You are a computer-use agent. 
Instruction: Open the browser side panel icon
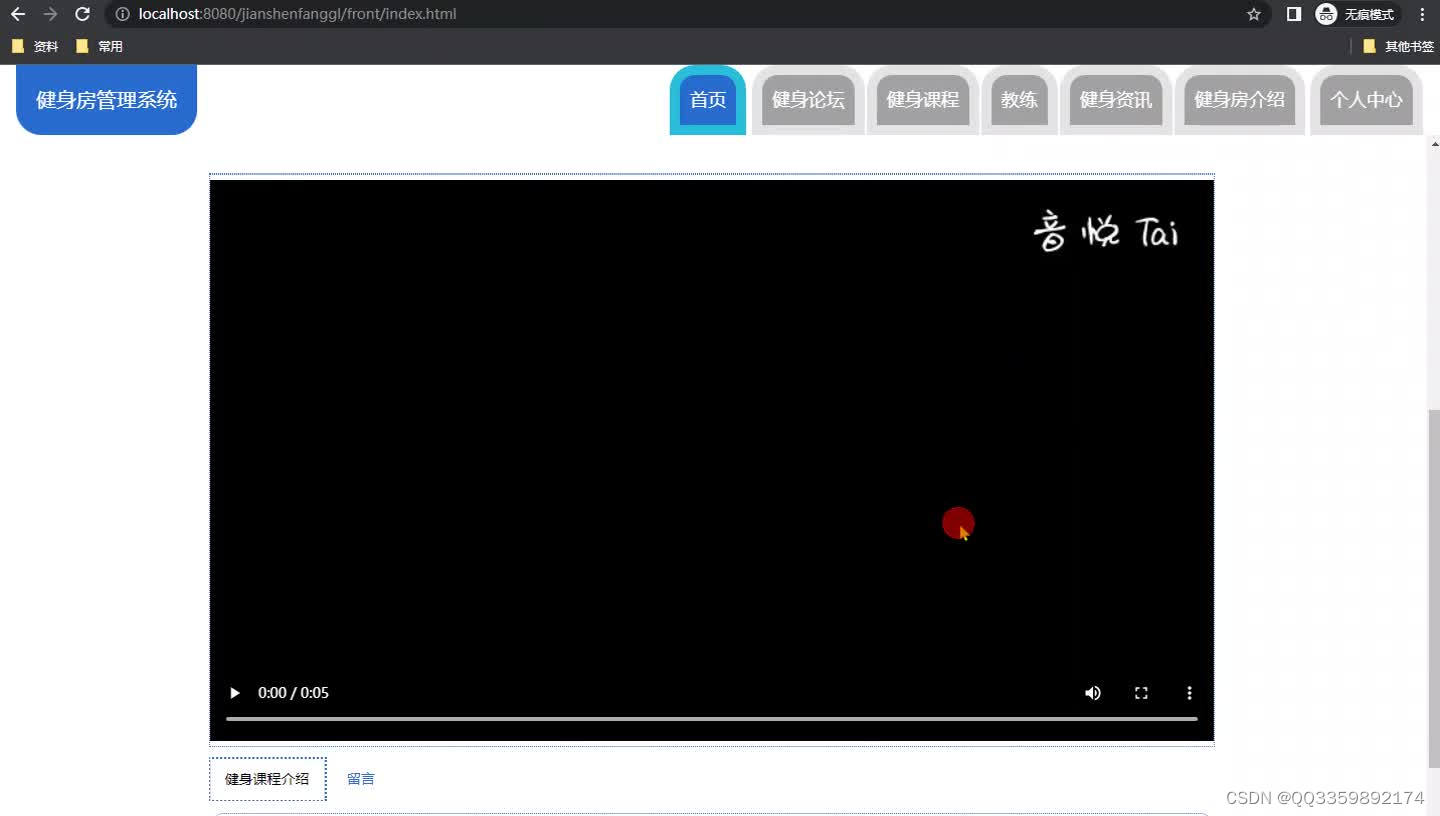click(1294, 14)
